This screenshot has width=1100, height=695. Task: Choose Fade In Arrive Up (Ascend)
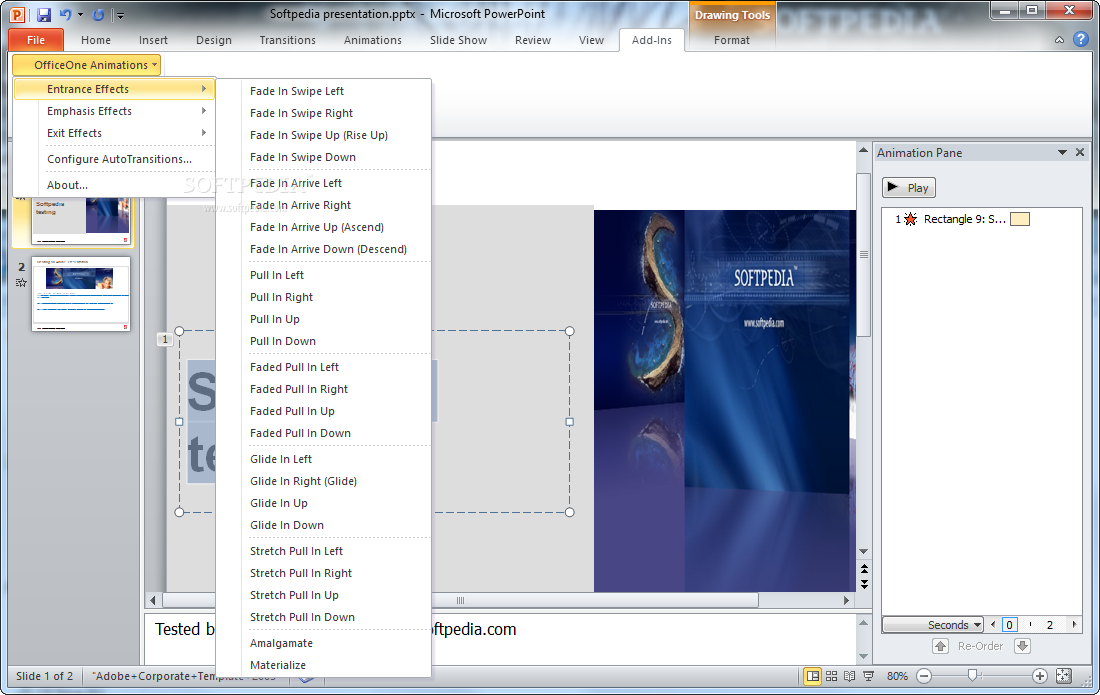[316, 227]
